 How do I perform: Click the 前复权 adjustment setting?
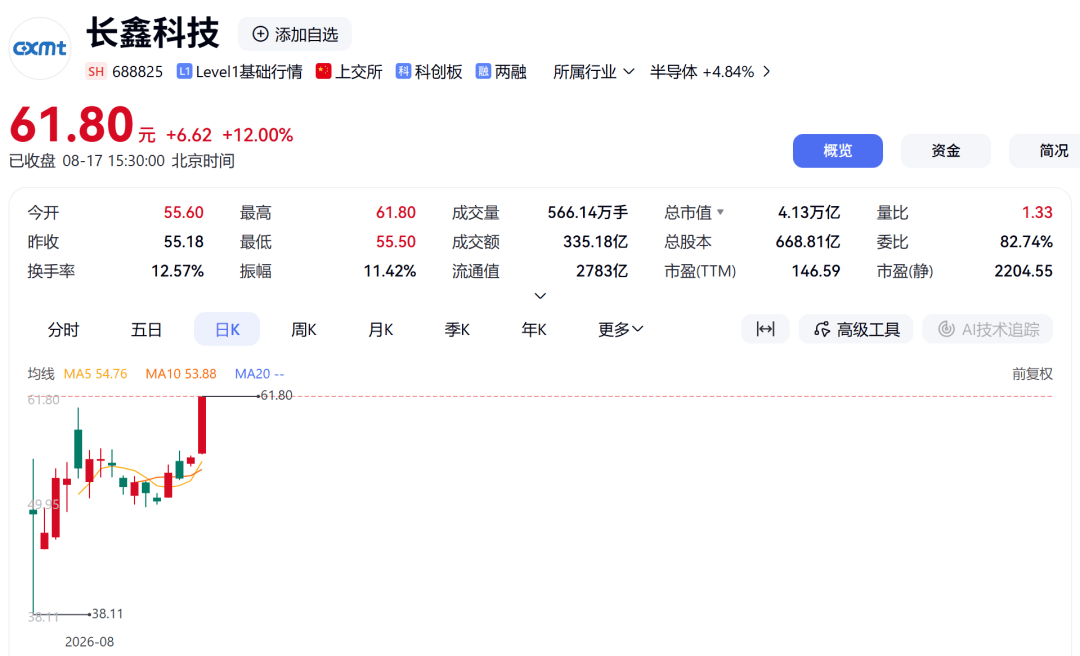point(1032,374)
